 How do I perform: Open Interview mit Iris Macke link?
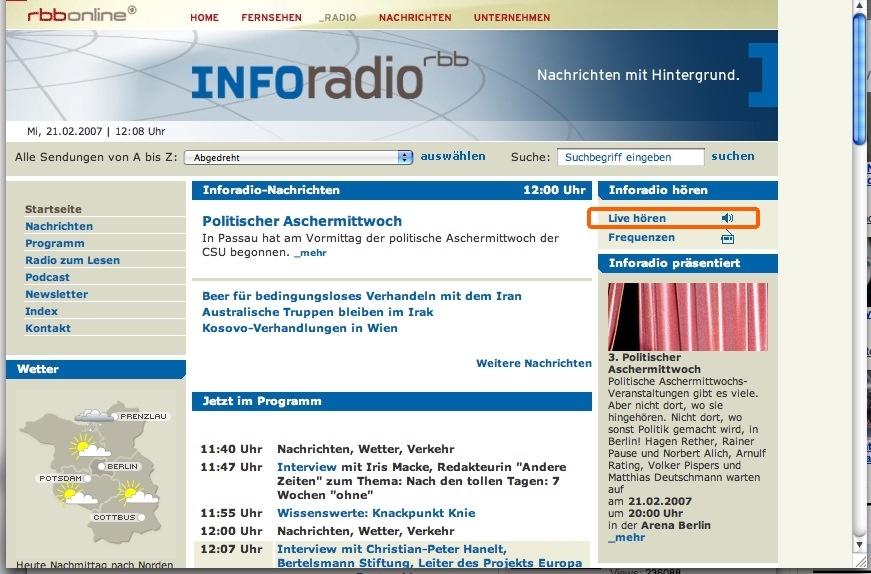tap(307, 467)
